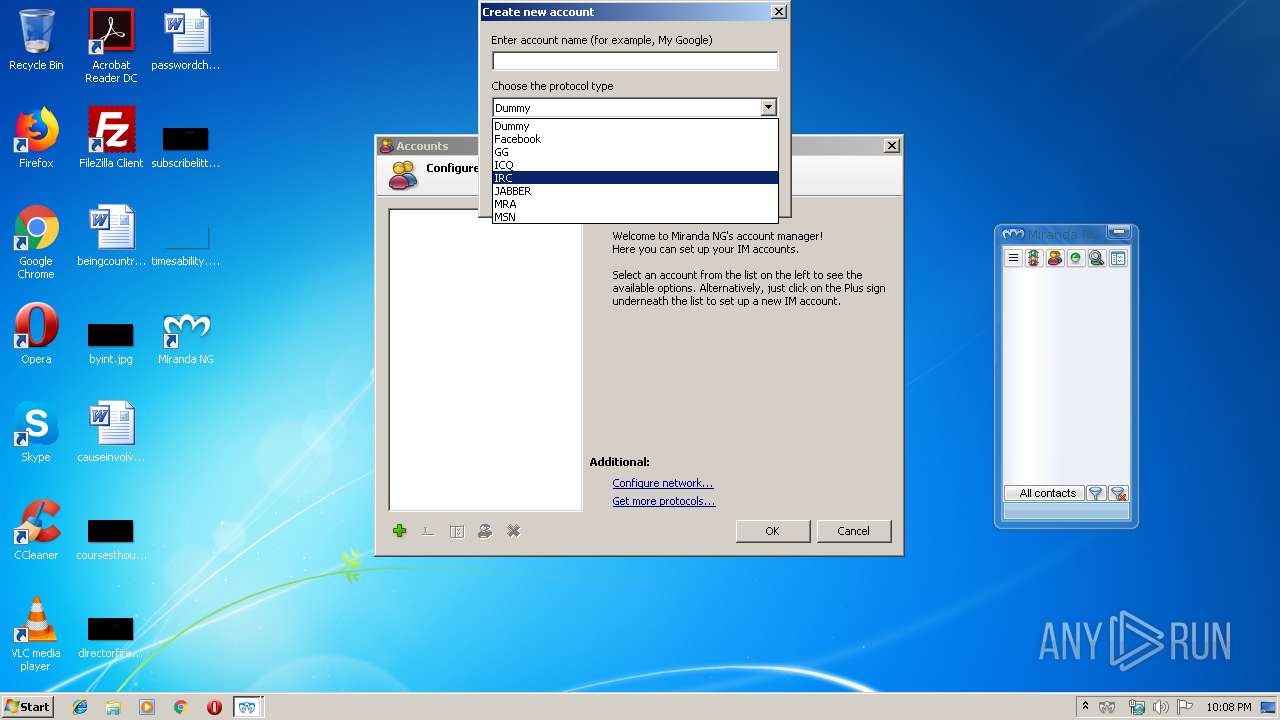The image size is (1280, 720).
Task: Open Windows Explorer folder in taskbar
Action: coord(113,707)
